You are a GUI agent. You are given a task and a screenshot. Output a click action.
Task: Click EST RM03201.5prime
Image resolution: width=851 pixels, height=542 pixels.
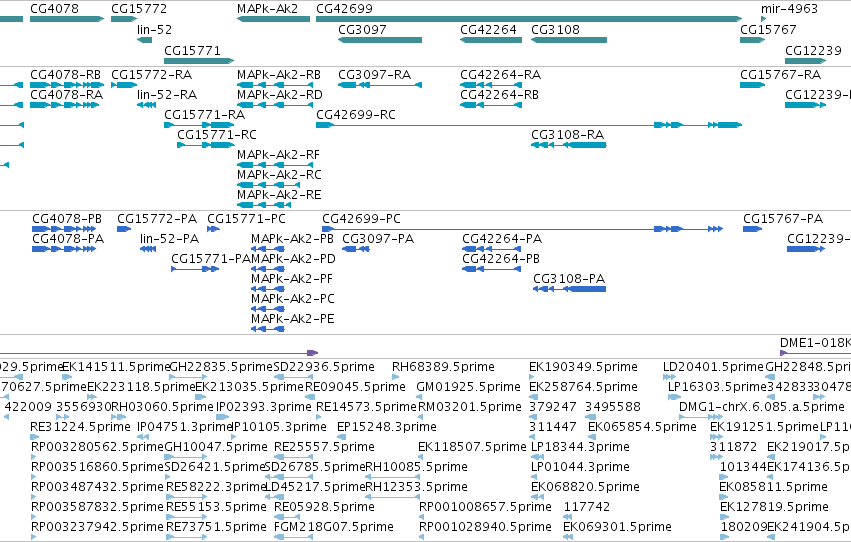469,407
